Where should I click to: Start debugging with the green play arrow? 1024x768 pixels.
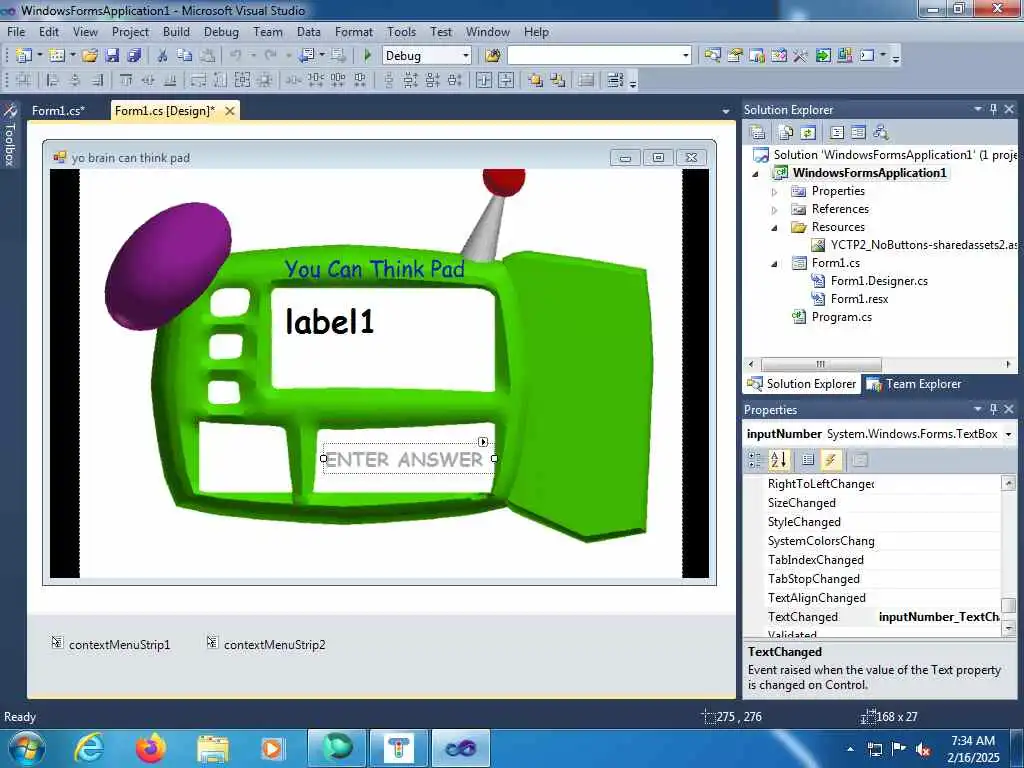[x=367, y=56]
